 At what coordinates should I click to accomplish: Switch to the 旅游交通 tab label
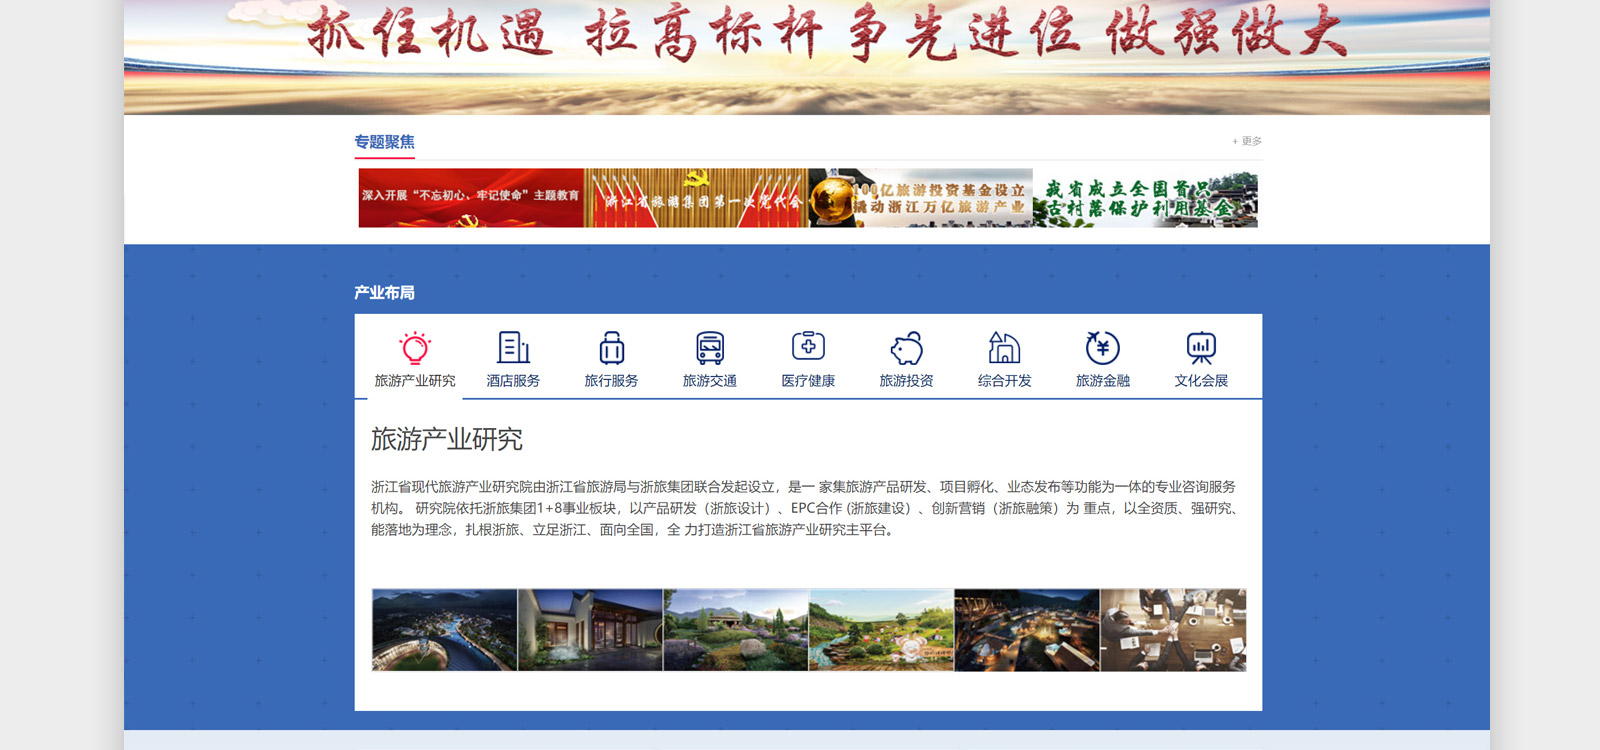click(x=710, y=381)
